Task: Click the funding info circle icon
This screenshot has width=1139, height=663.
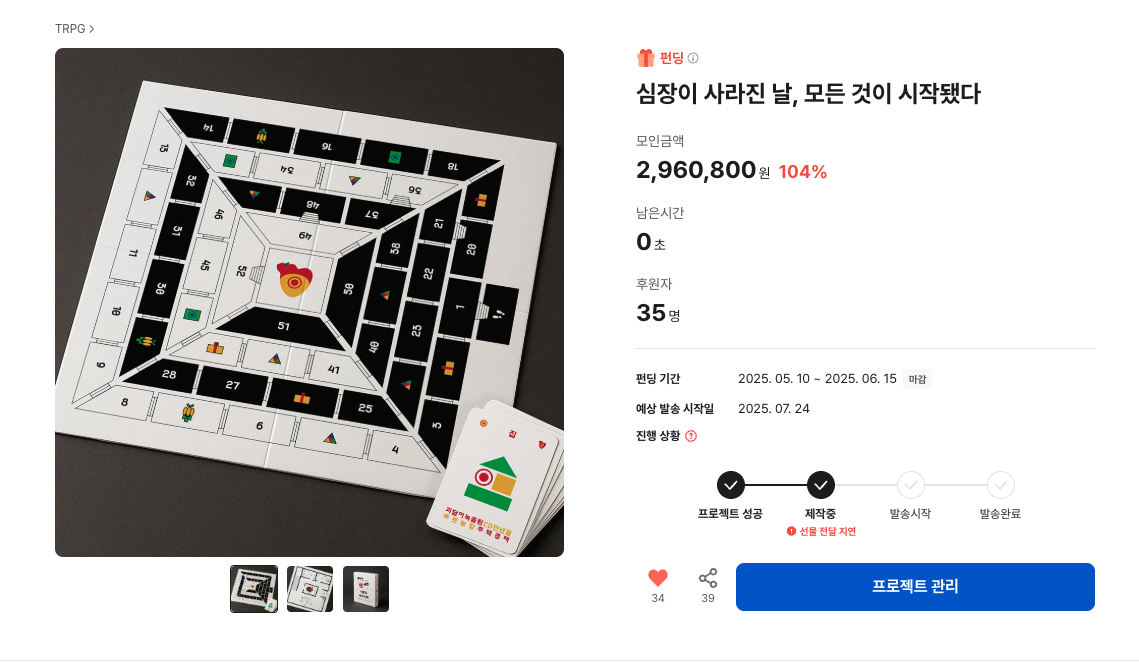Action: click(693, 58)
